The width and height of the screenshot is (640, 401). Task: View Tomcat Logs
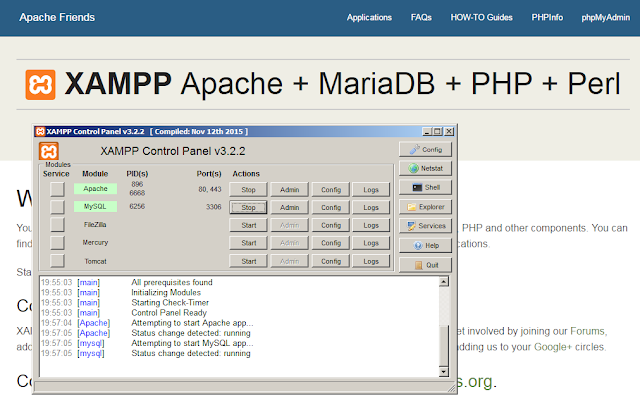pyautogui.click(x=371, y=261)
